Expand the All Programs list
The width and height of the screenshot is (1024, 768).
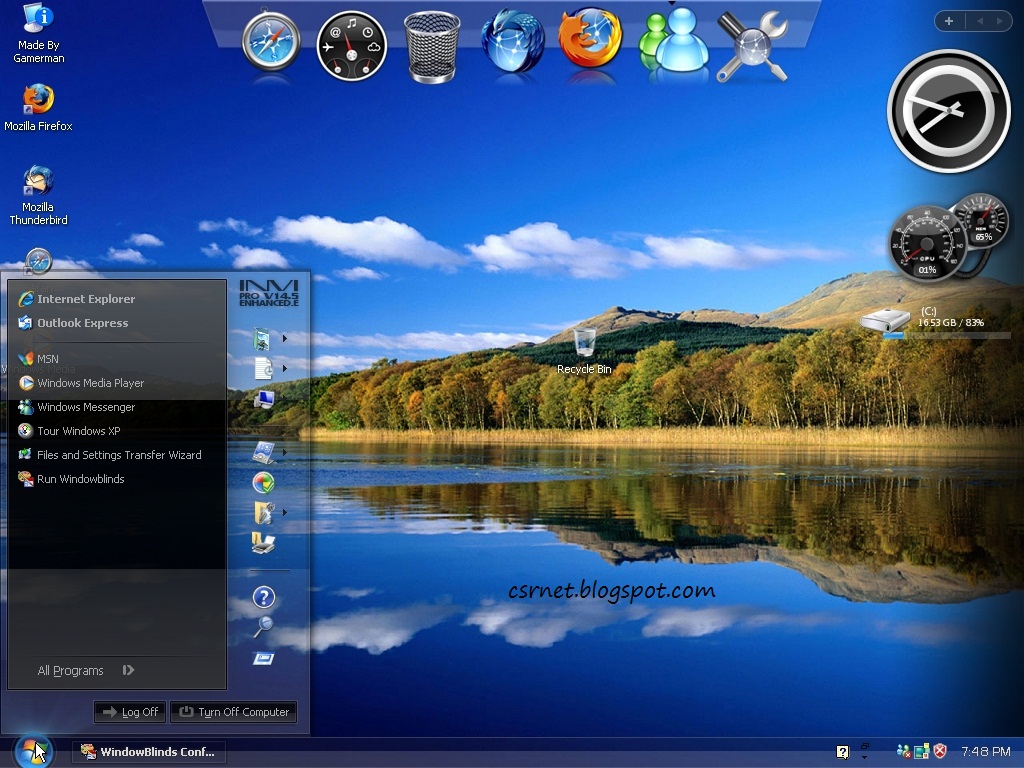86,670
